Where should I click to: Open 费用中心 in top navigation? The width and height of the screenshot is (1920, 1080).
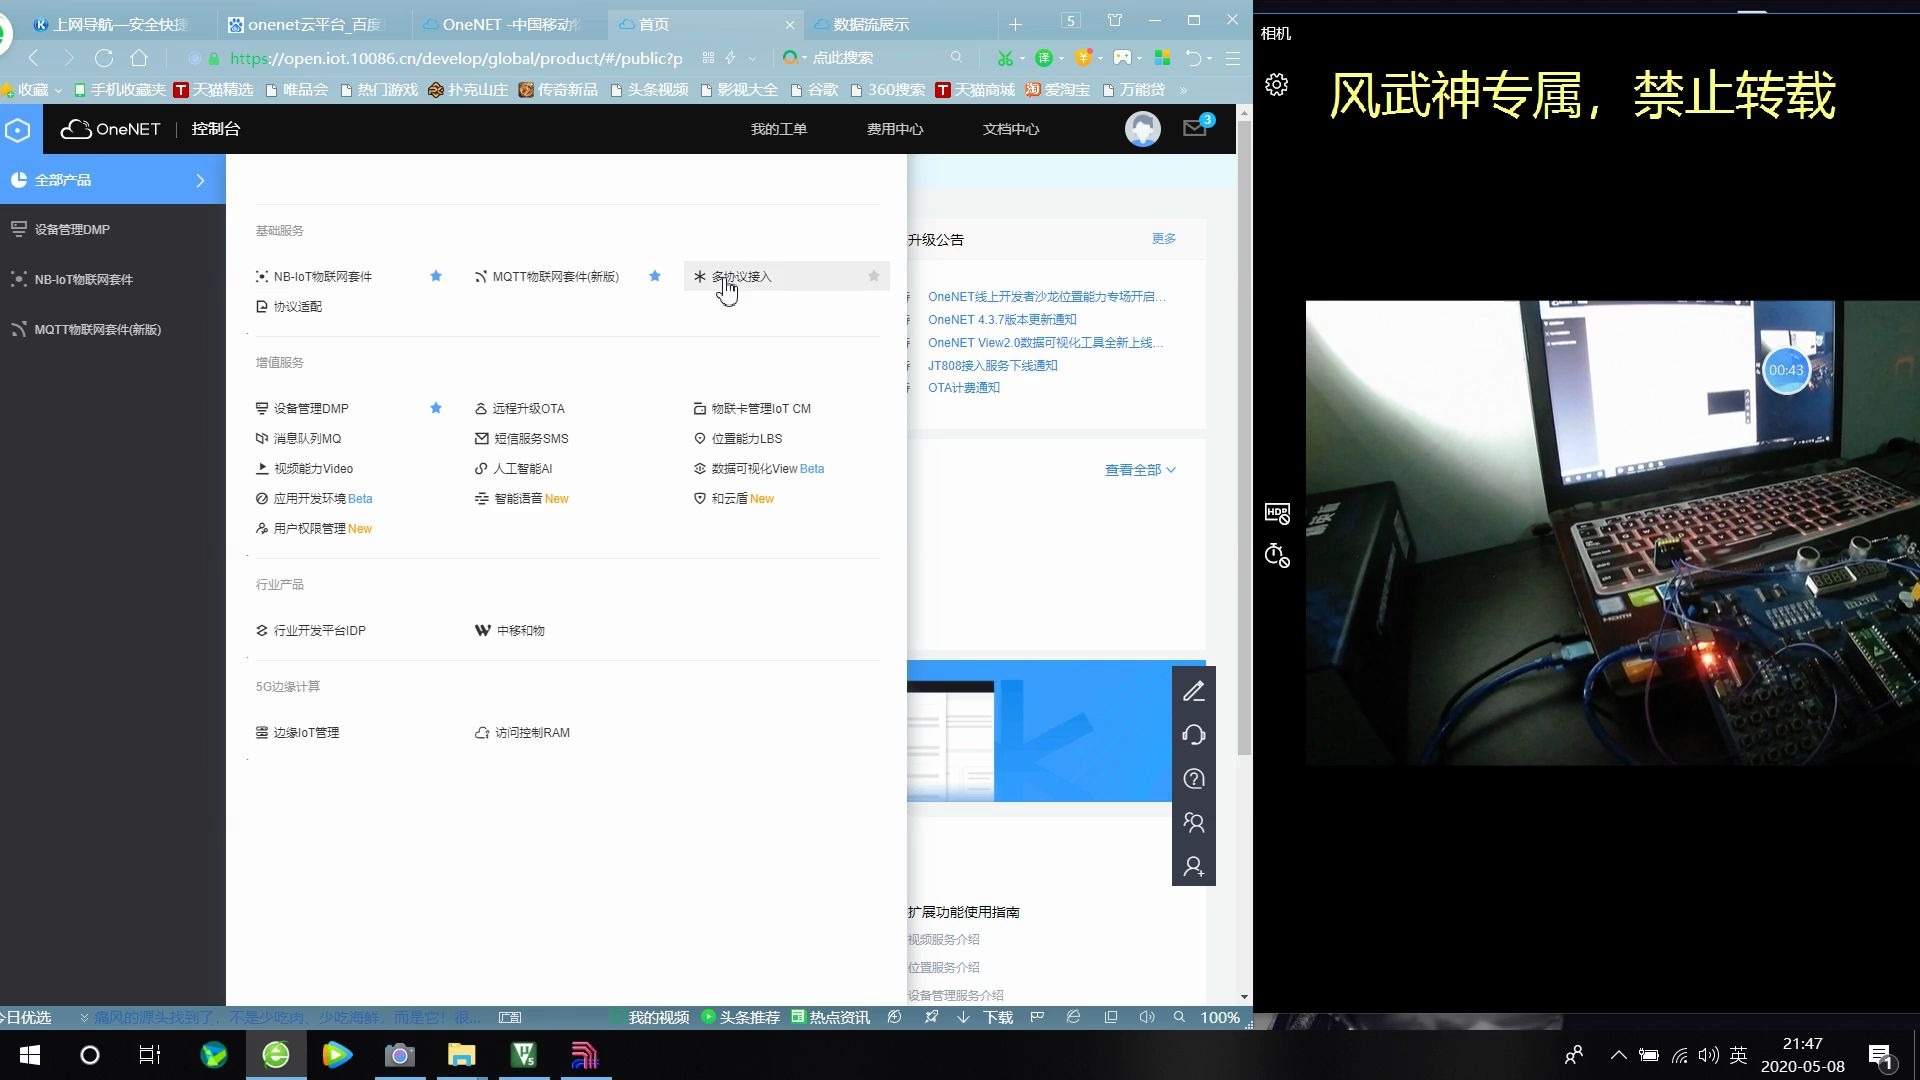click(x=895, y=129)
